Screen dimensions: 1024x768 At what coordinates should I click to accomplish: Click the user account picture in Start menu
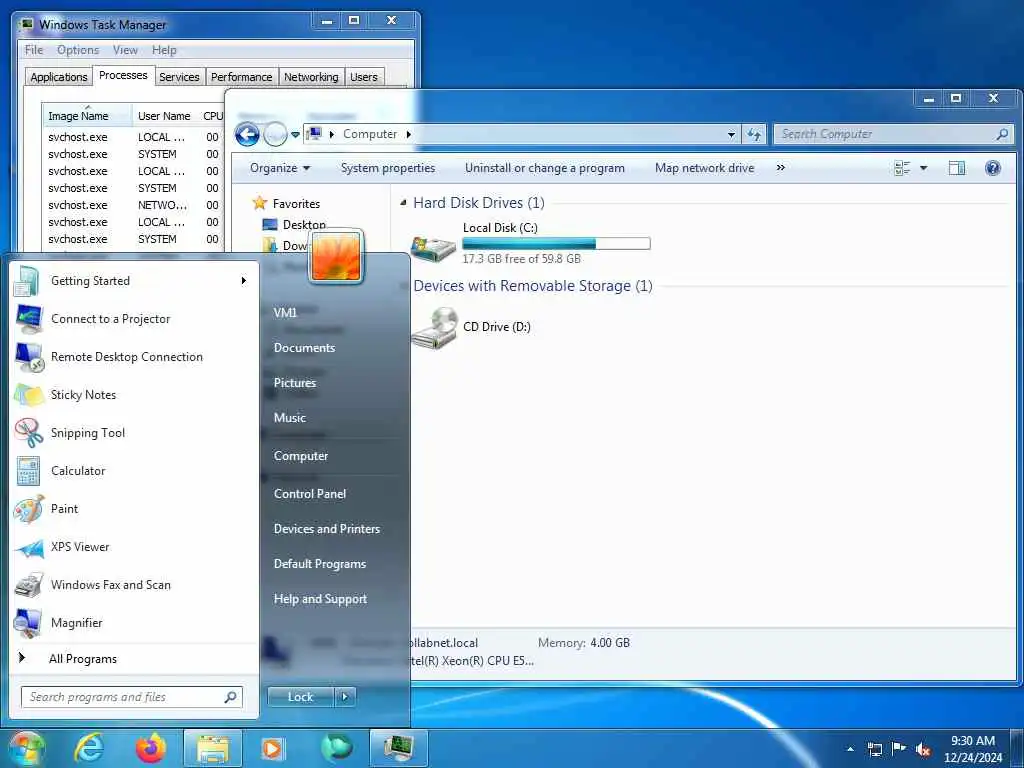coord(336,256)
